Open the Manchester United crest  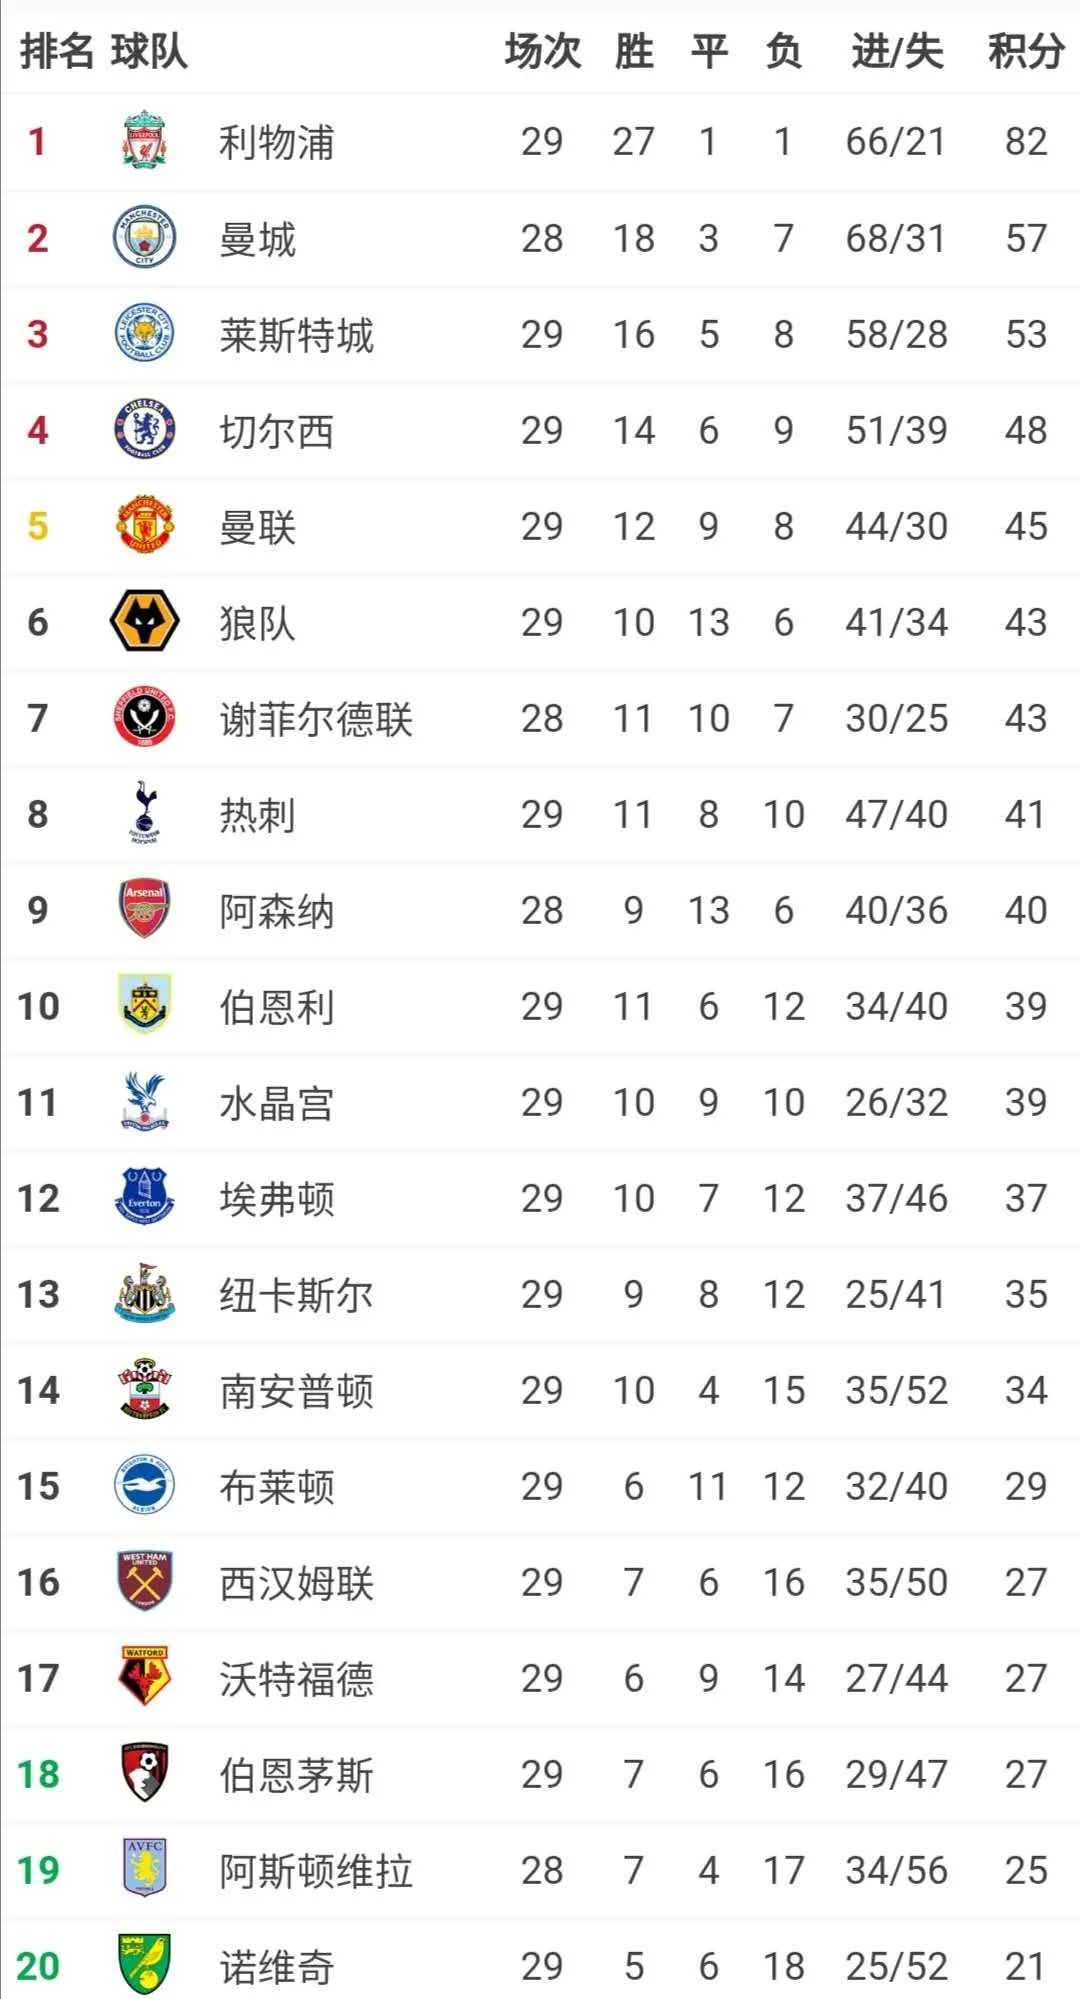tap(145, 525)
